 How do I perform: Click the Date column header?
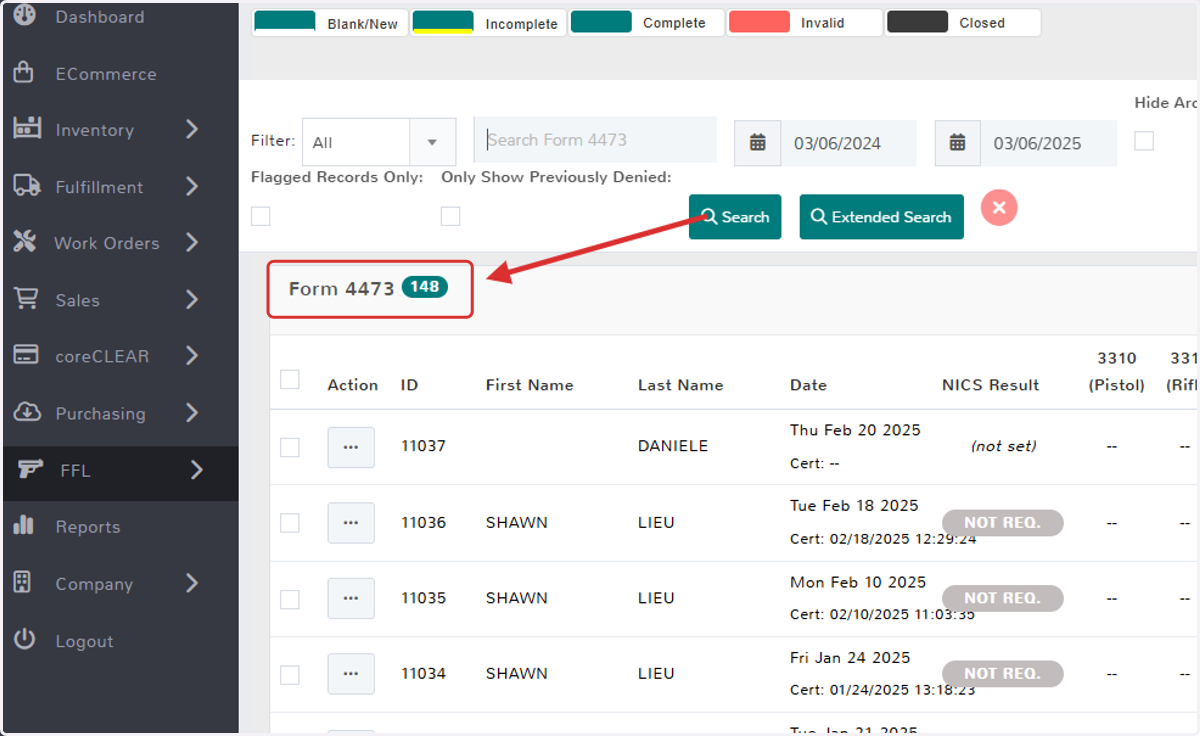[x=808, y=385]
